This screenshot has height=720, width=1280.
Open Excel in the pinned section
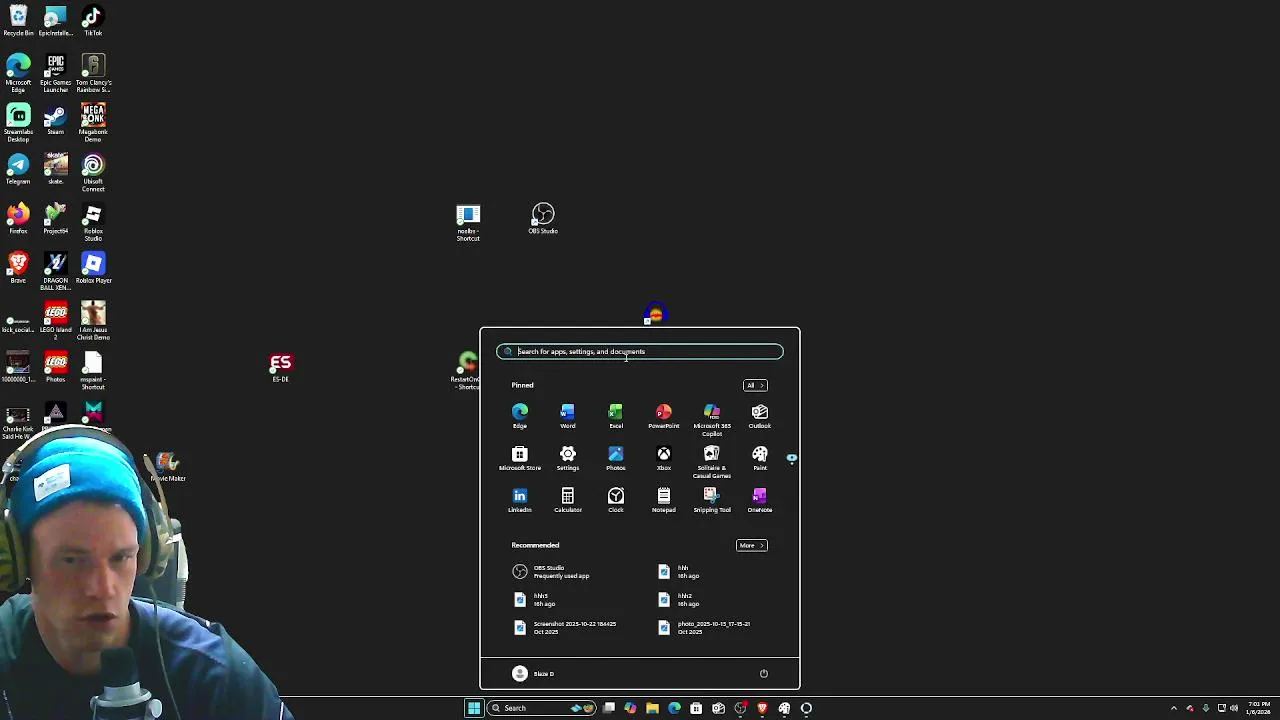point(616,417)
